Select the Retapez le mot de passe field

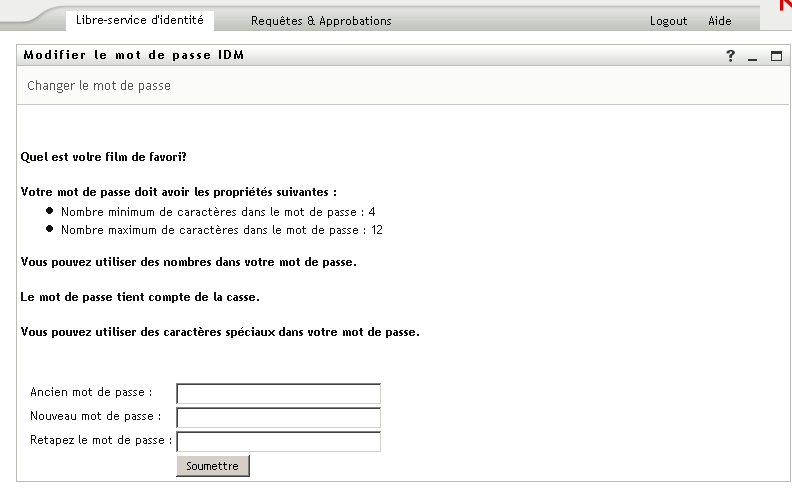coord(278,441)
